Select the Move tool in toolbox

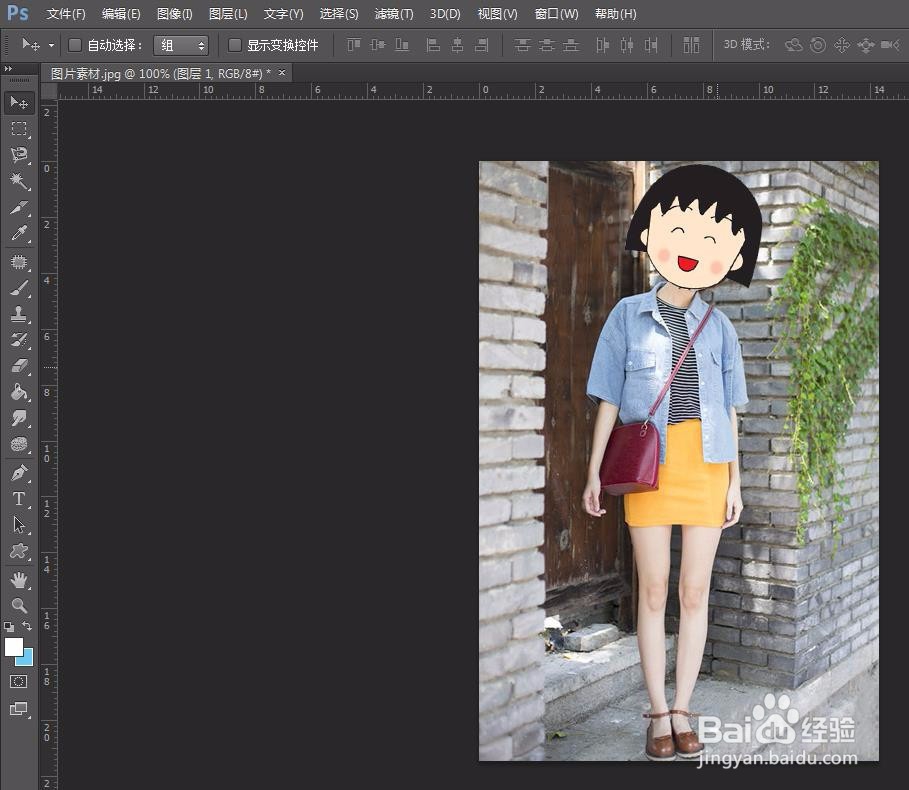19,103
